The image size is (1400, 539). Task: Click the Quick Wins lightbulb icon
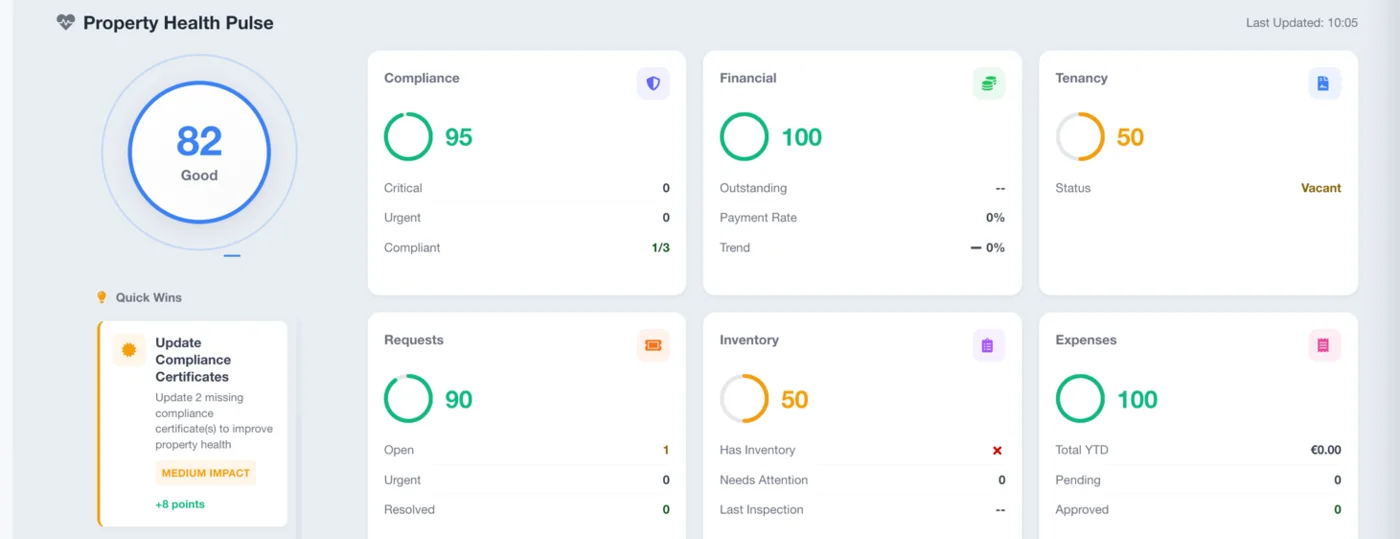point(101,297)
